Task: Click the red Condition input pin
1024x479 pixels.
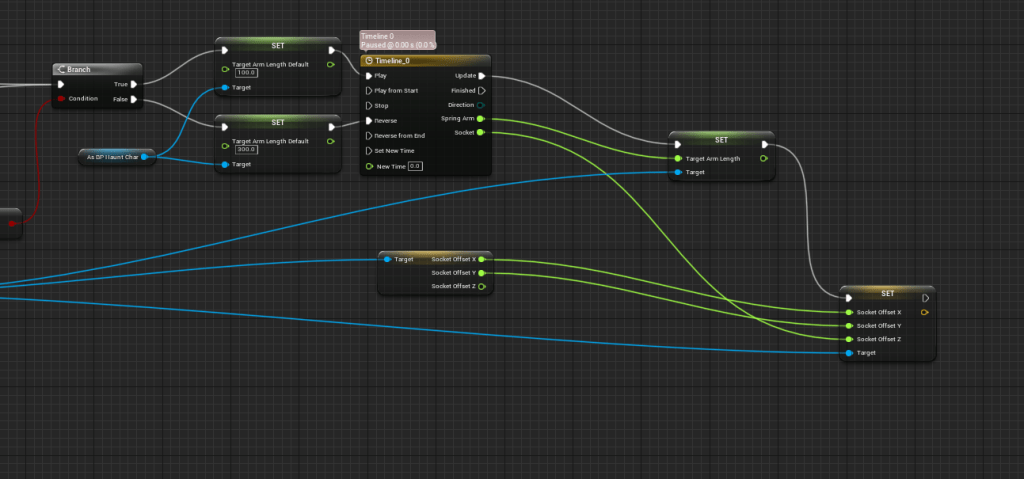Action: pos(62,99)
